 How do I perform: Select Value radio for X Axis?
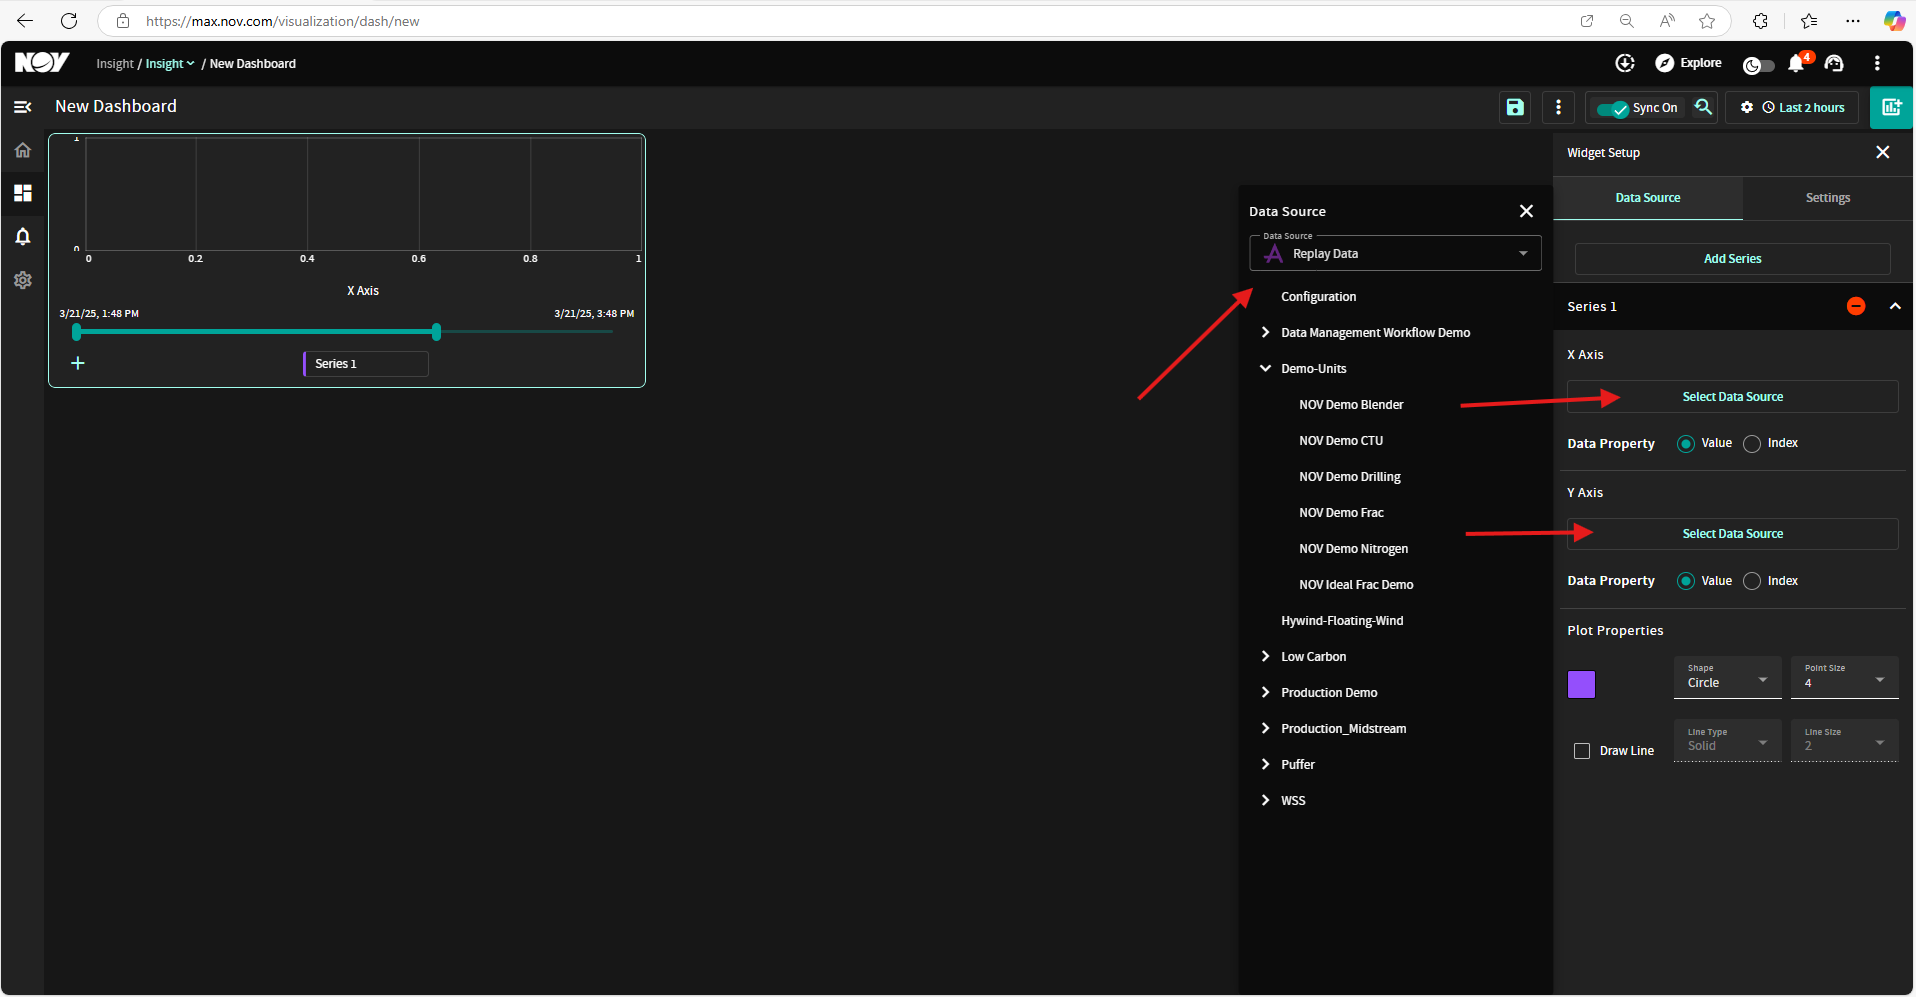tap(1686, 444)
